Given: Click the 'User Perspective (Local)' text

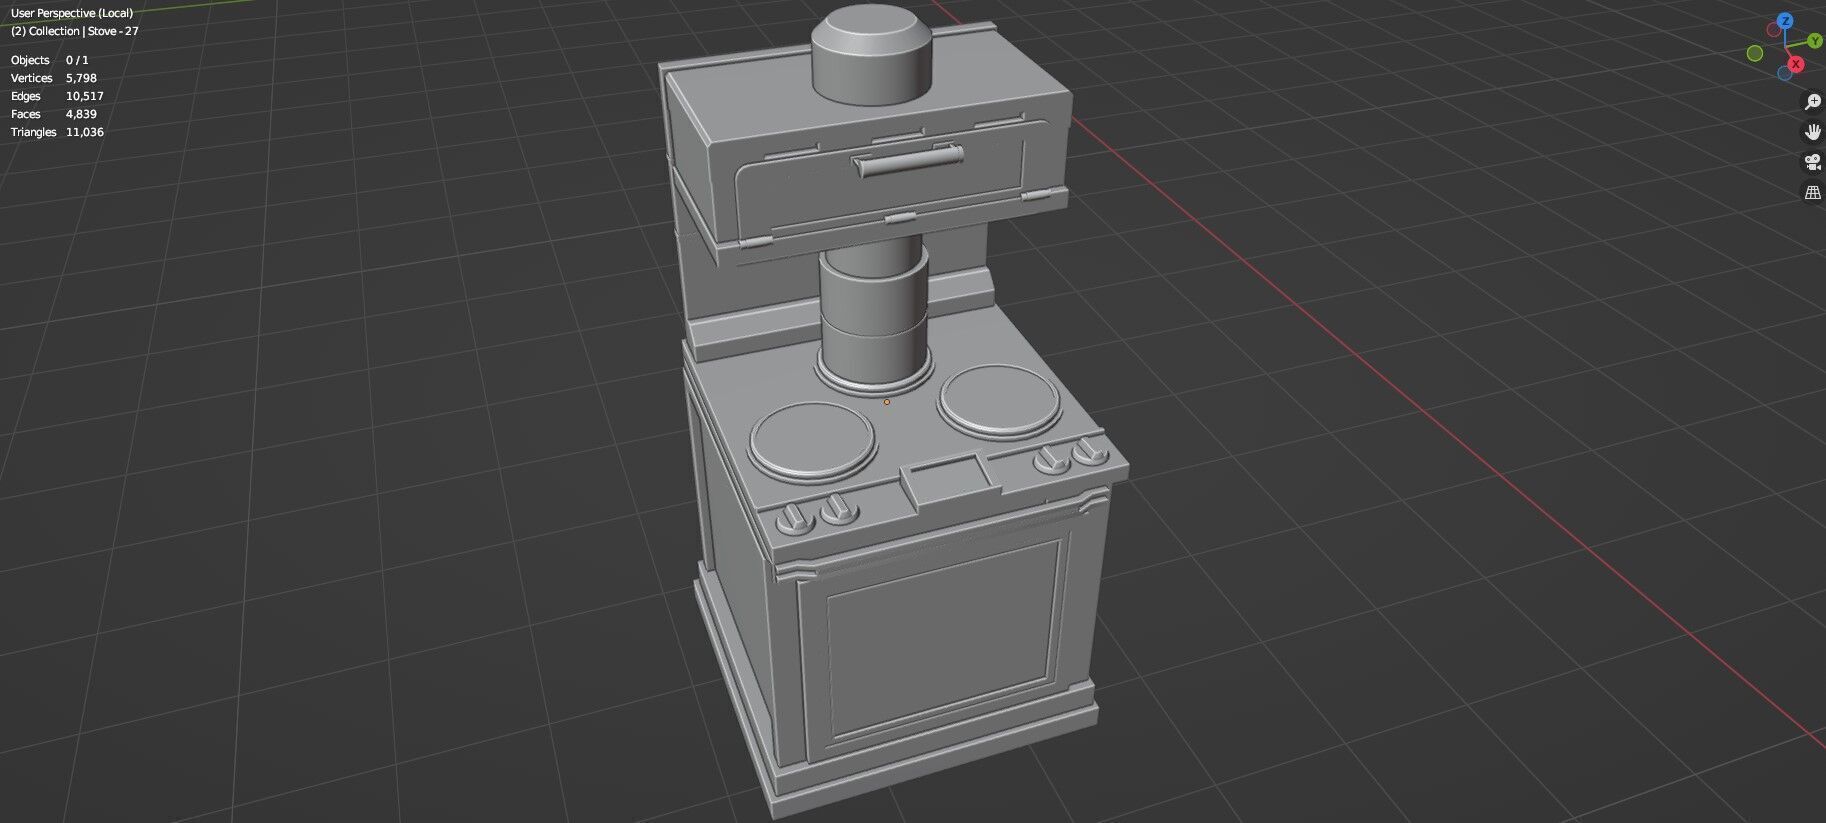Looking at the screenshot, I should [x=72, y=13].
